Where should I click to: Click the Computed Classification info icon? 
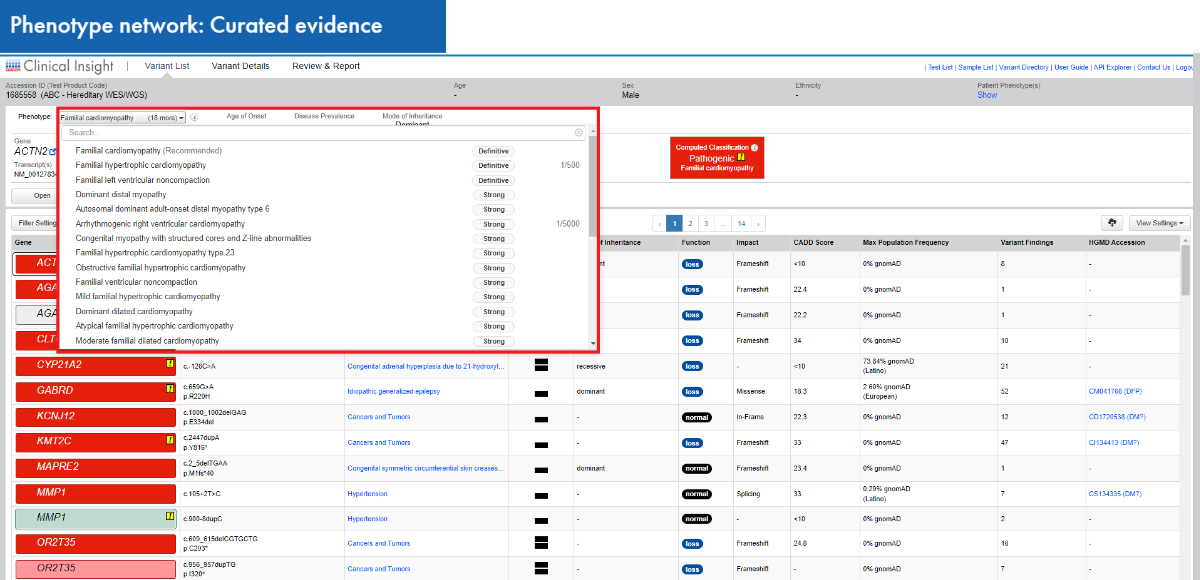click(x=754, y=148)
